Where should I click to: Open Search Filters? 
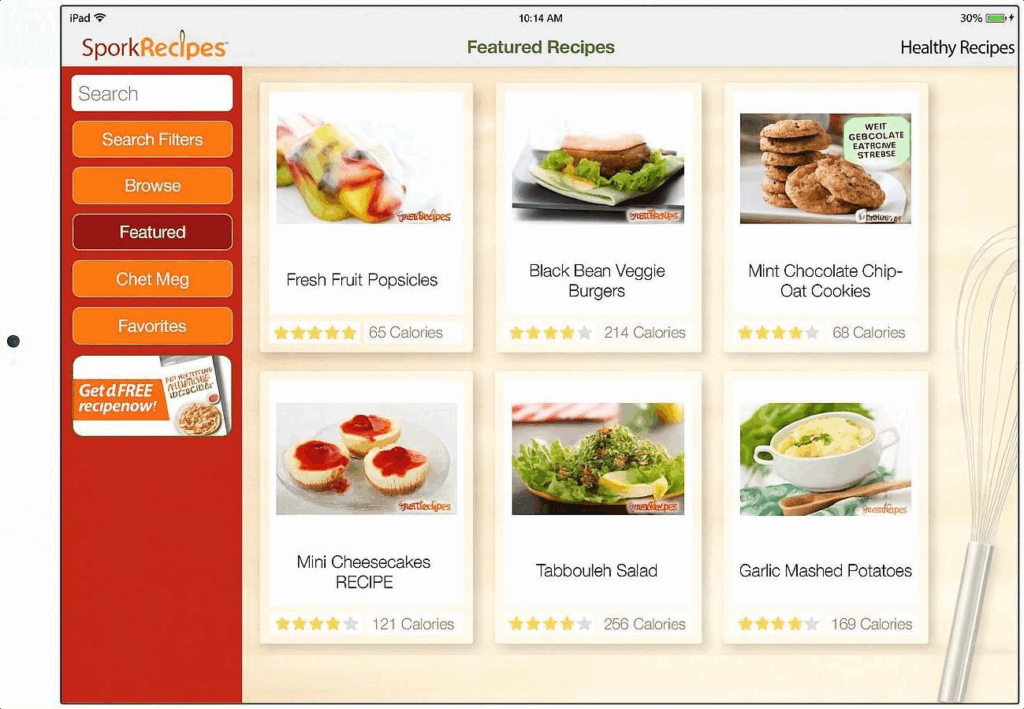click(152, 139)
